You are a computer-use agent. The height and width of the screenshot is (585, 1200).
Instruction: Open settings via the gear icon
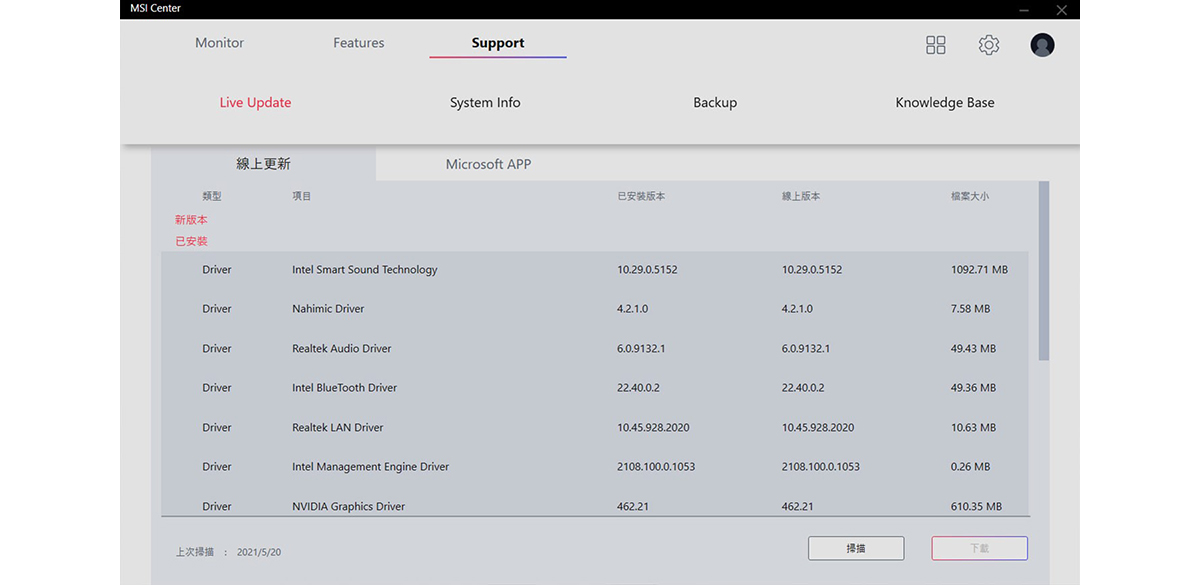coord(989,45)
